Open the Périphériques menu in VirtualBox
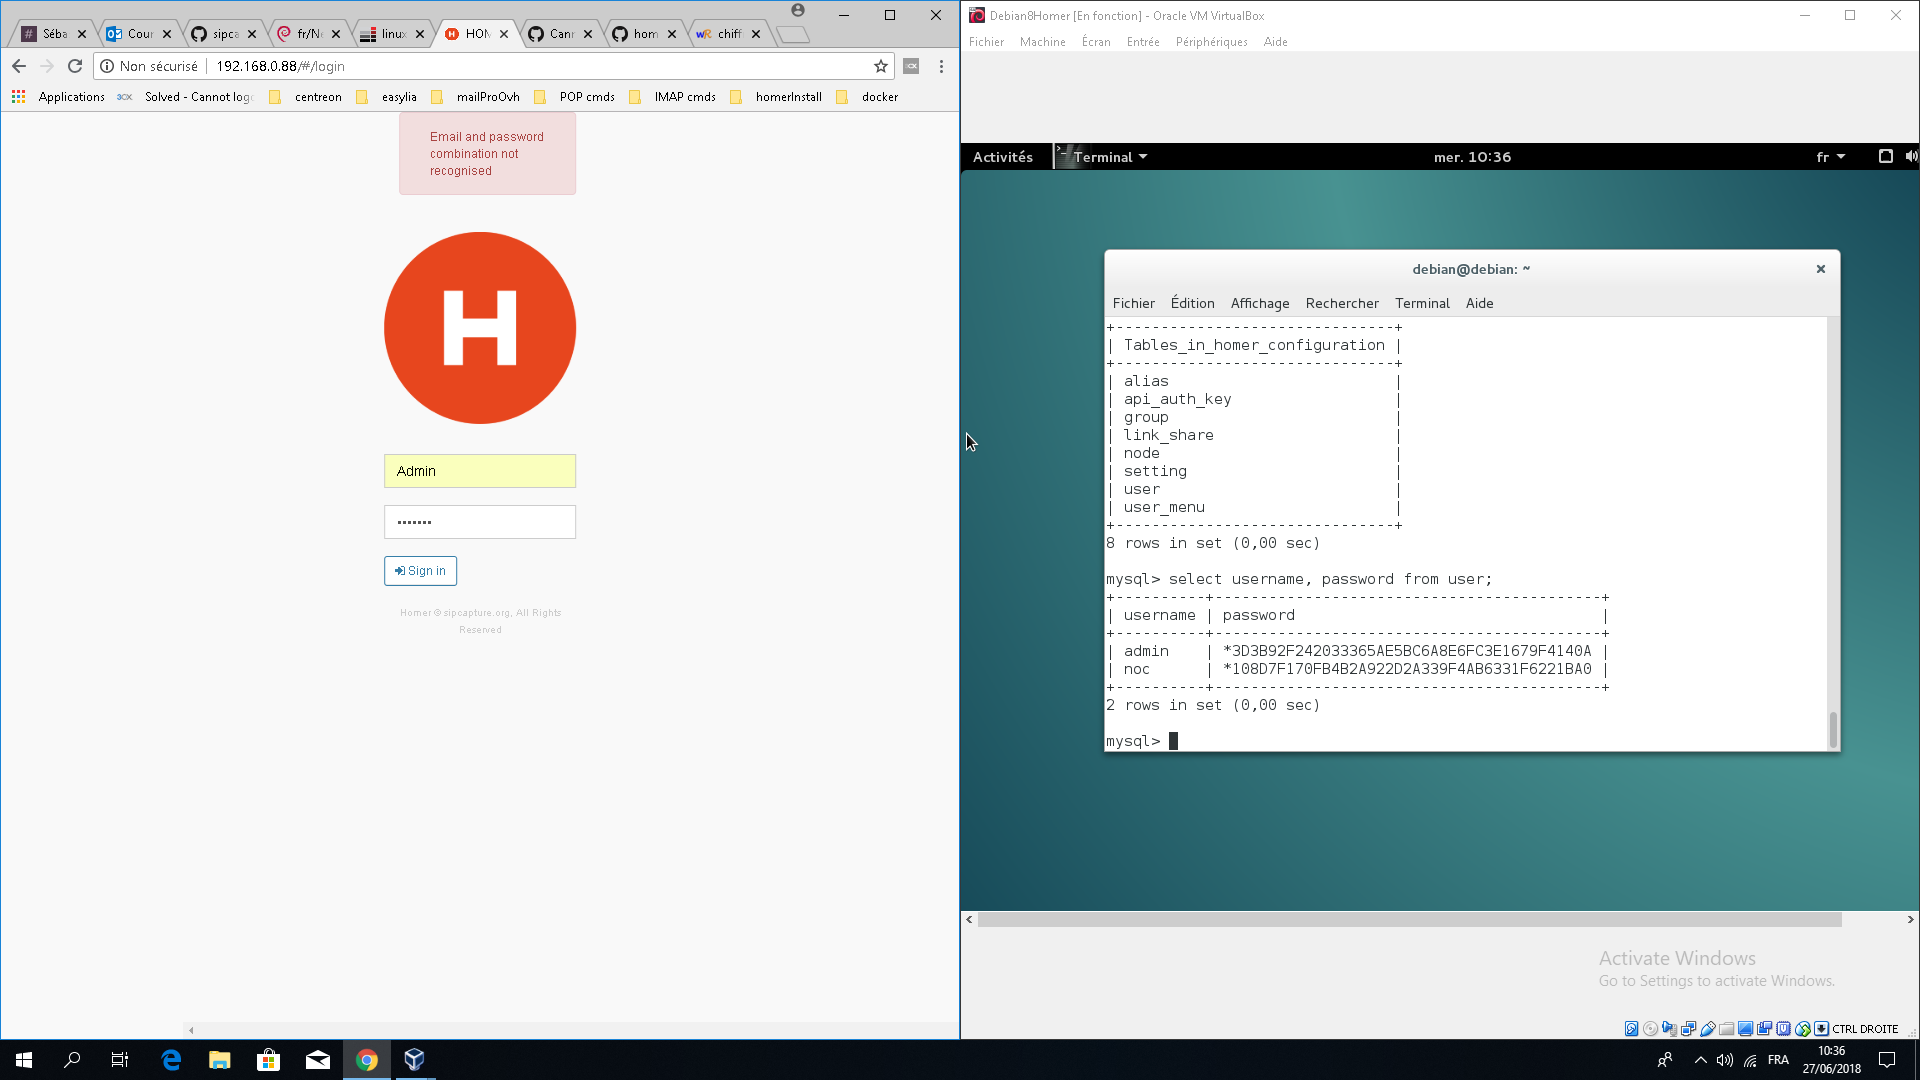Screen dimensions: 1920x1080 1212,42
